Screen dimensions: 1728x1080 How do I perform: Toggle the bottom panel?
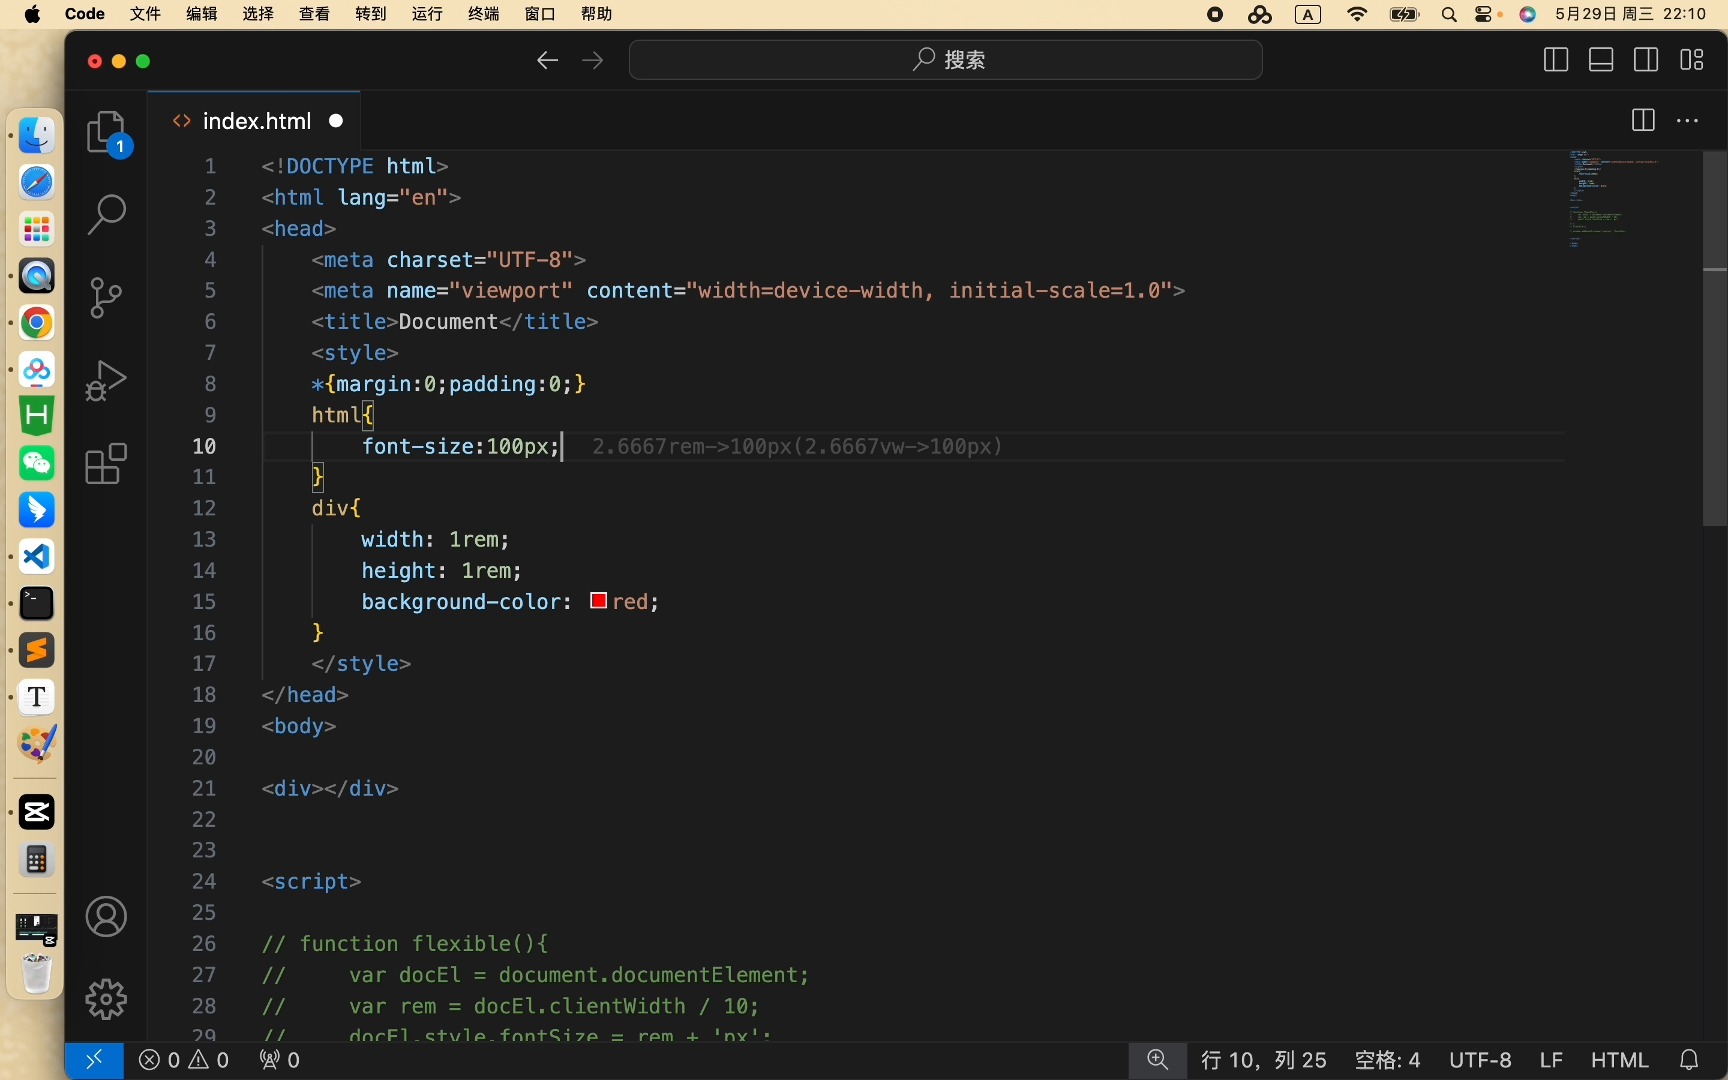click(1601, 60)
